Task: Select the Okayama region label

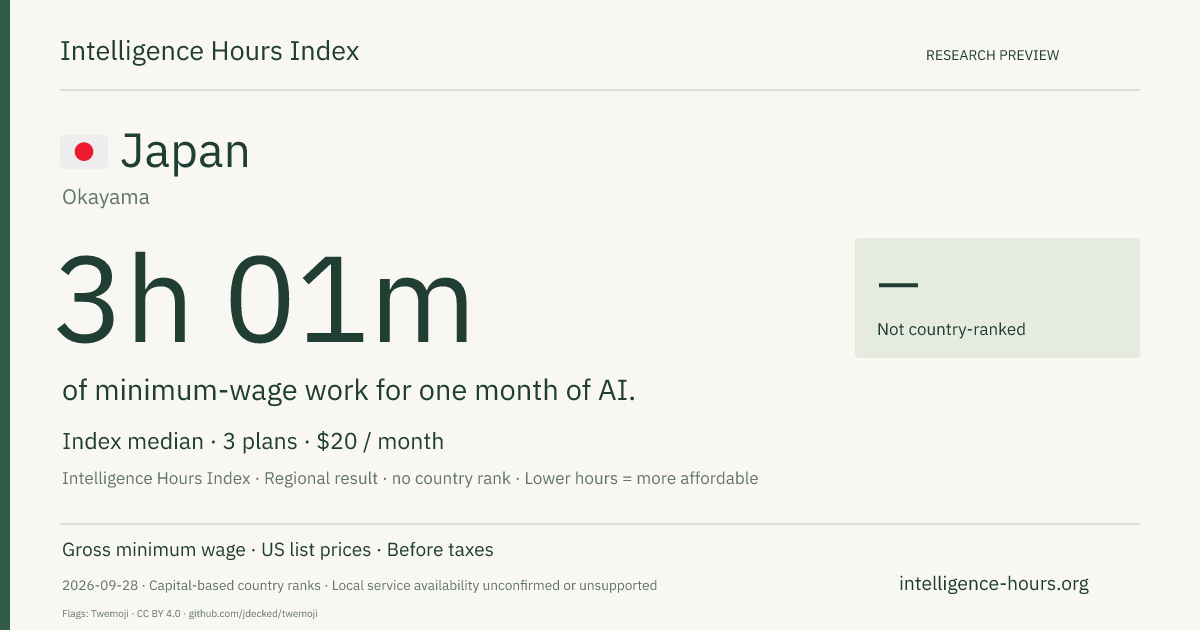Action: tap(106, 197)
